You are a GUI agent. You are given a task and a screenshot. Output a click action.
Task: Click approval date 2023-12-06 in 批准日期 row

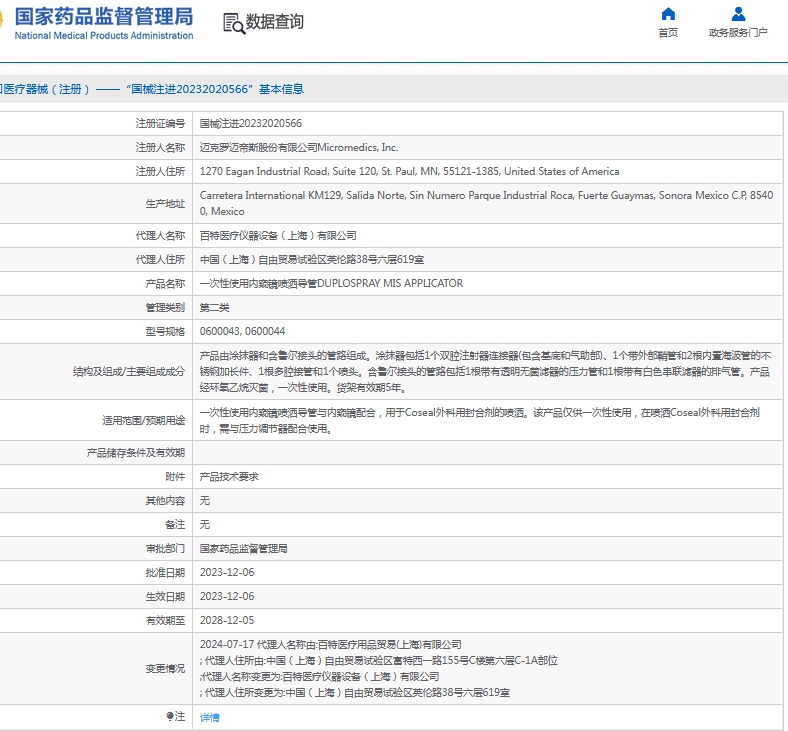227,573
